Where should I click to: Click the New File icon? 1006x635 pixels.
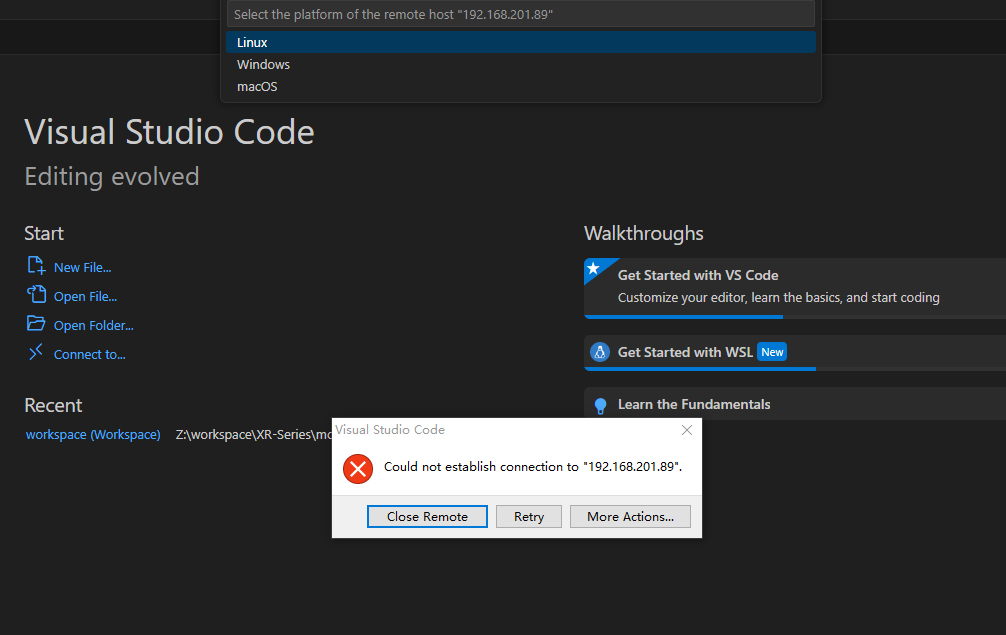[x=36, y=266]
